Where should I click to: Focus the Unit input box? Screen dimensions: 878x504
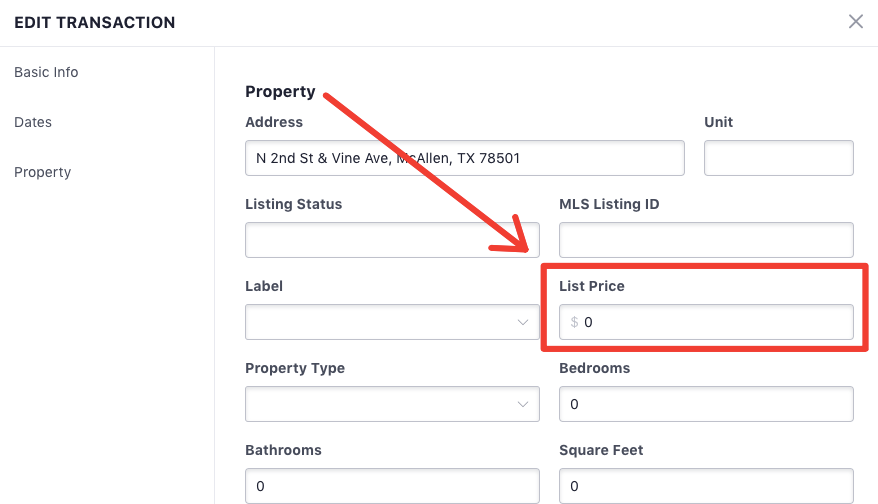[778, 158]
